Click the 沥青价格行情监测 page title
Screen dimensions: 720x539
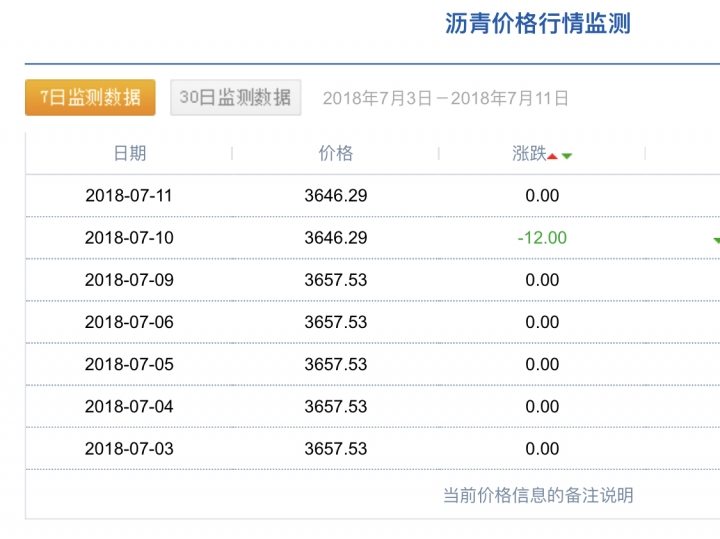coord(538,23)
